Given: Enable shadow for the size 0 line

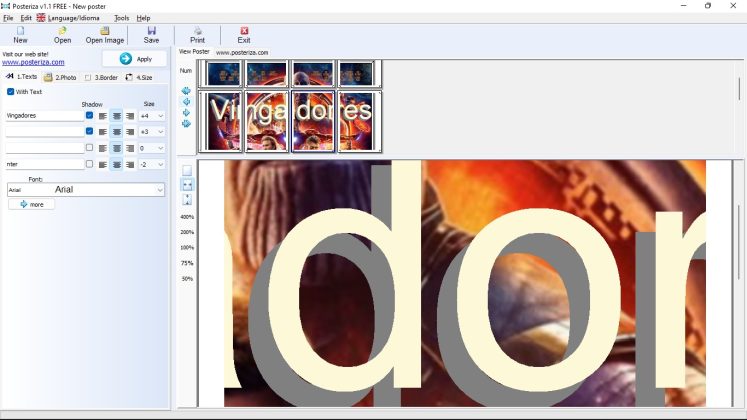Looking at the screenshot, I should pos(89,148).
